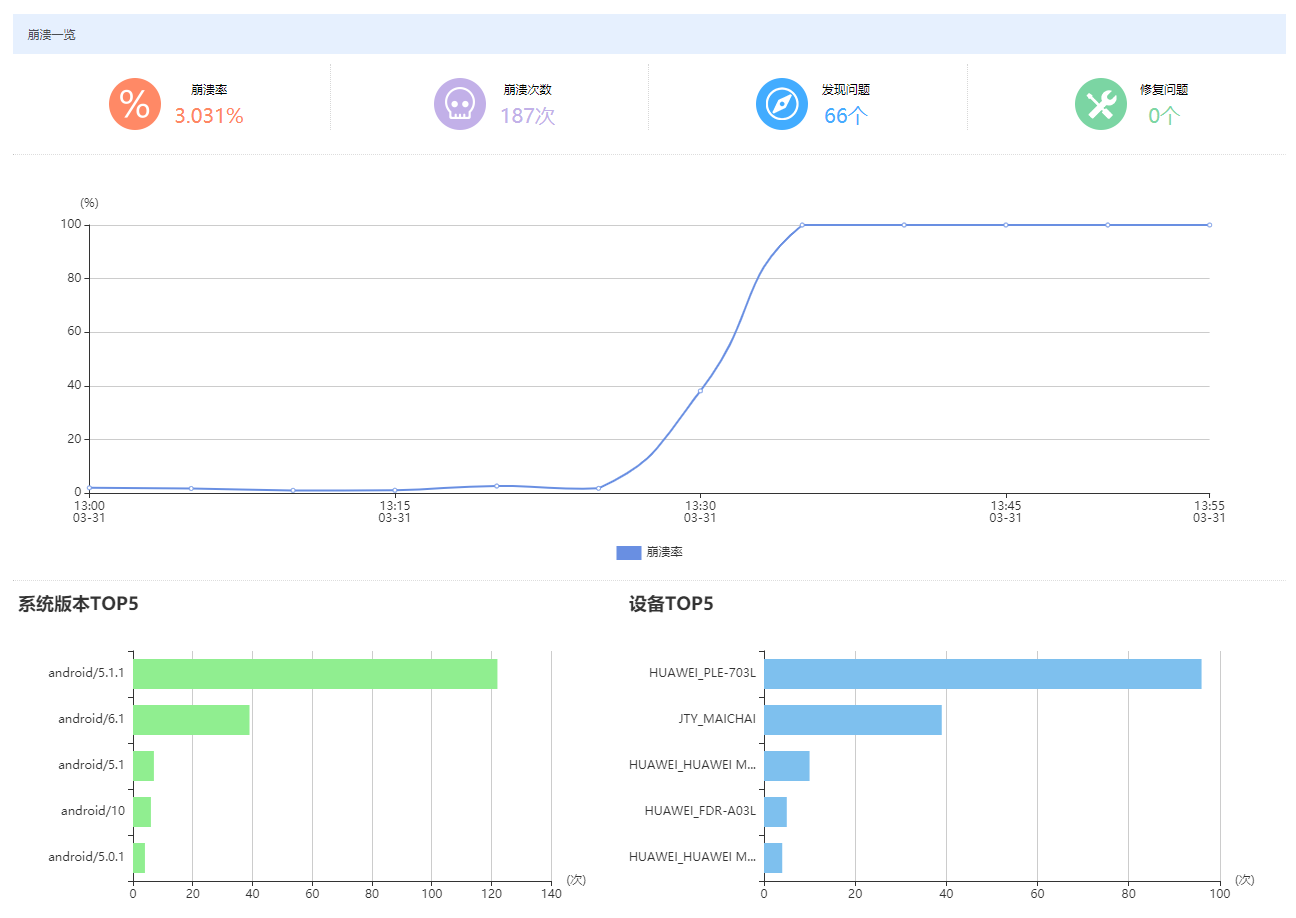Click the android/10 green bar
This screenshot has width=1296, height=918.
(x=142, y=812)
